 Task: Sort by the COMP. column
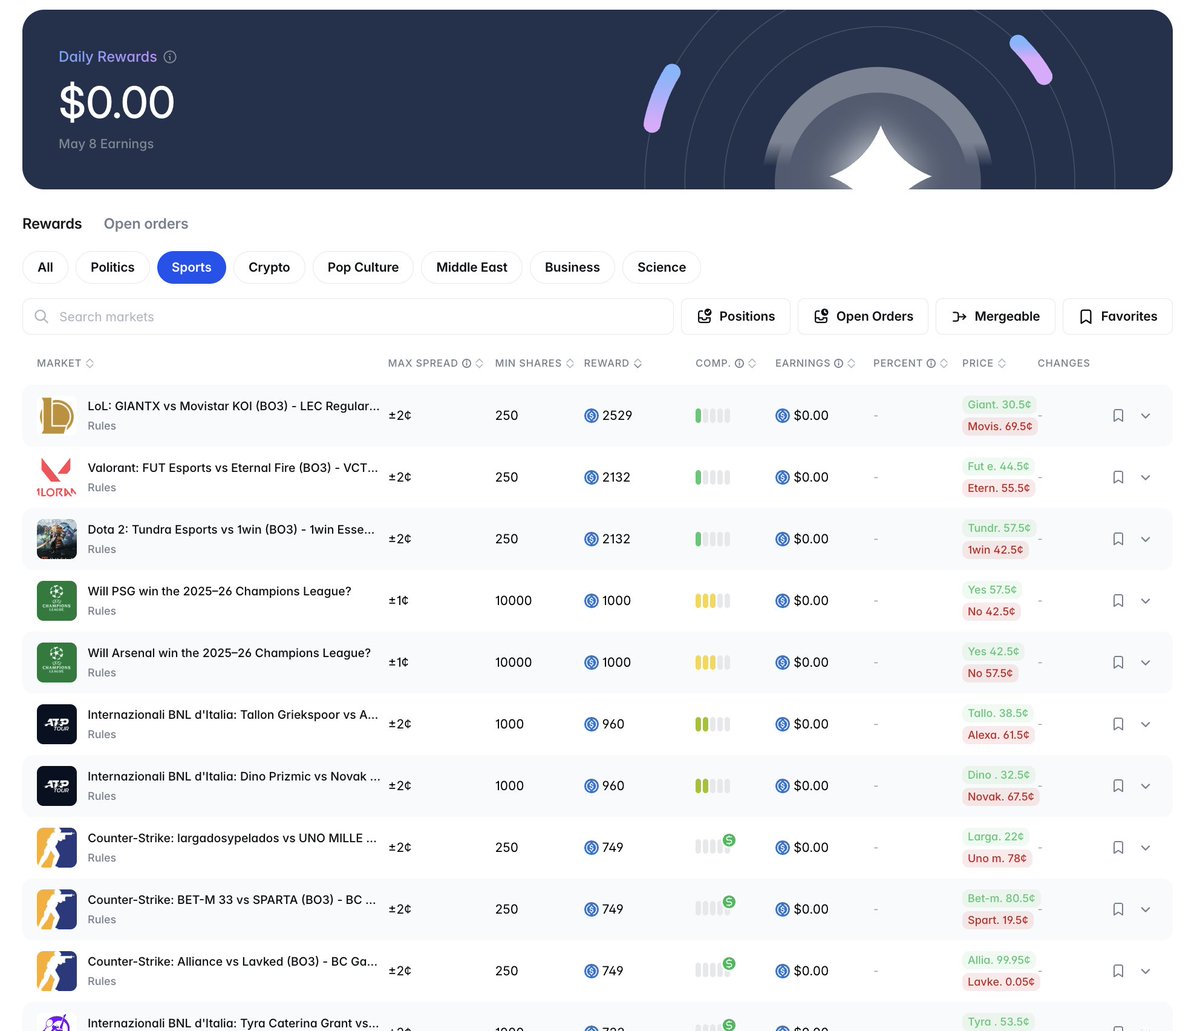(726, 363)
